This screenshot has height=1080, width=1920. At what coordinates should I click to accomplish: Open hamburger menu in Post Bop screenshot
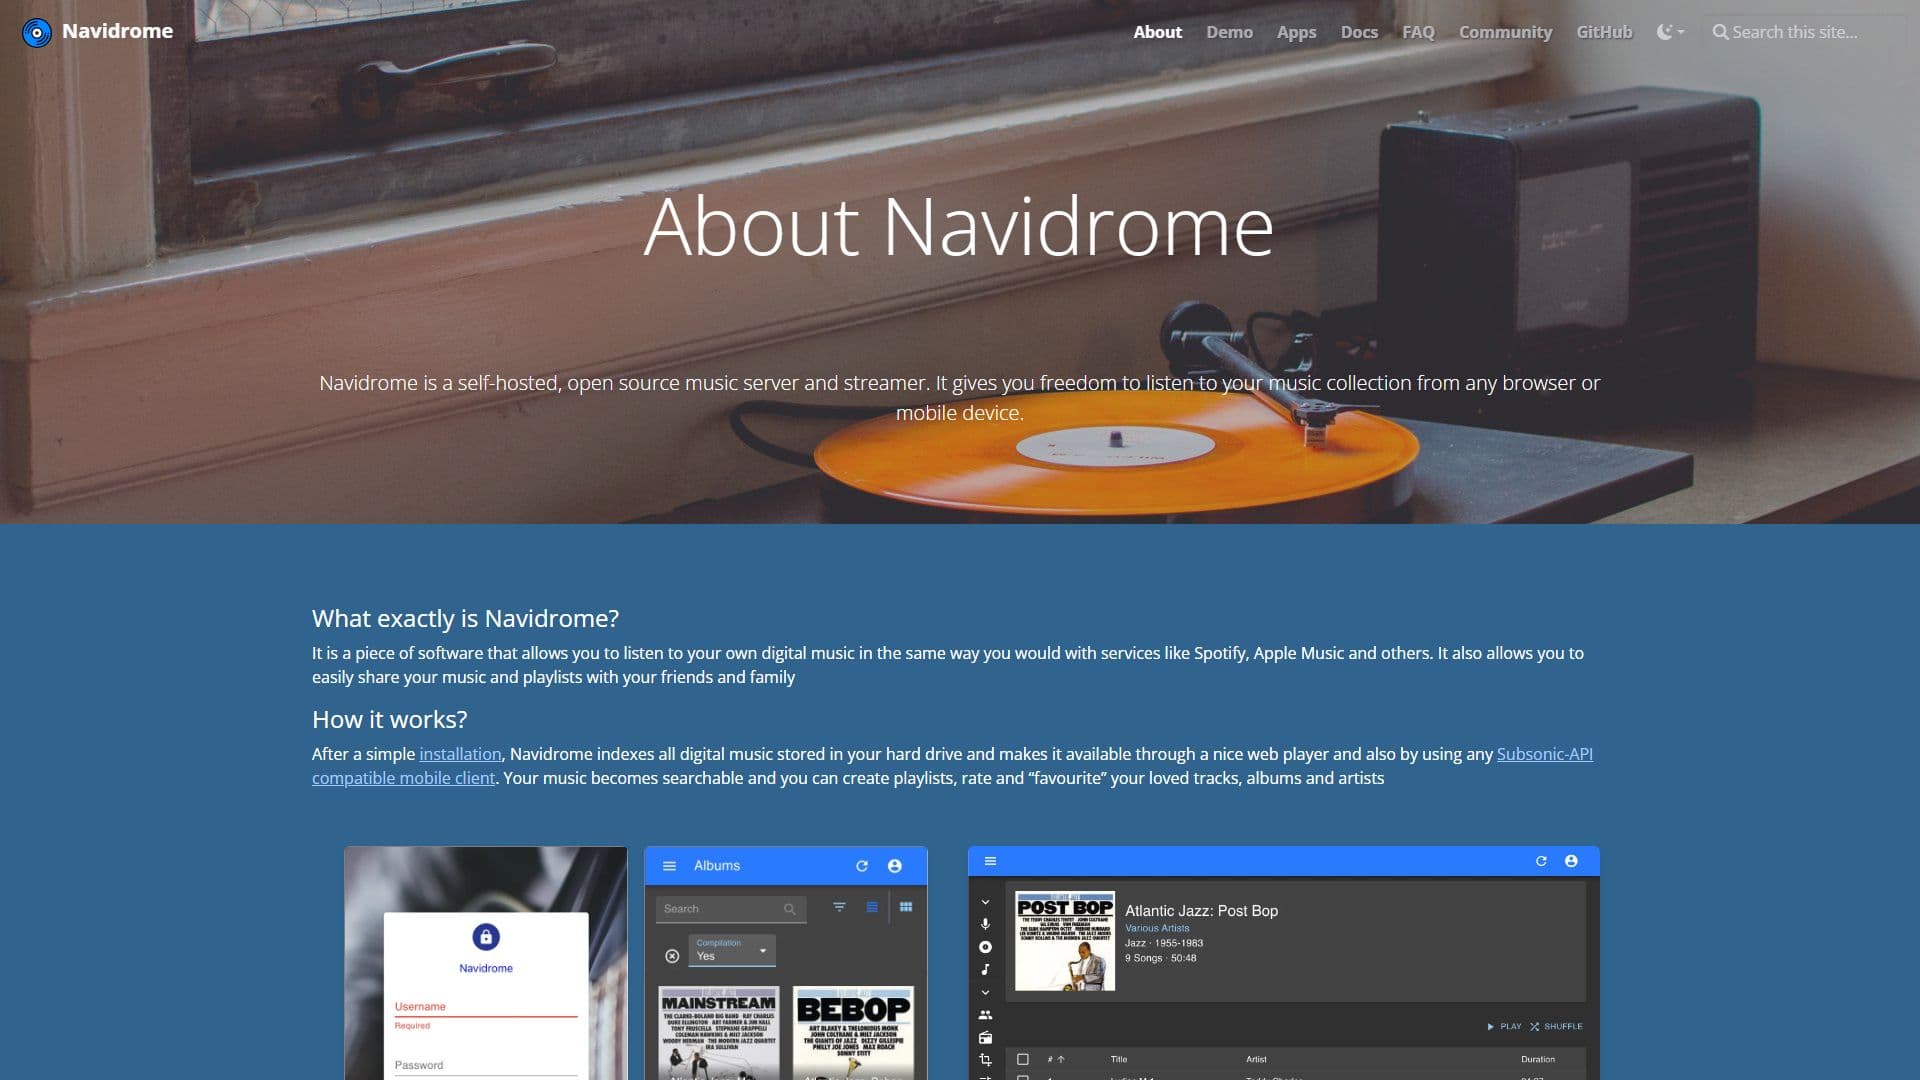990,861
